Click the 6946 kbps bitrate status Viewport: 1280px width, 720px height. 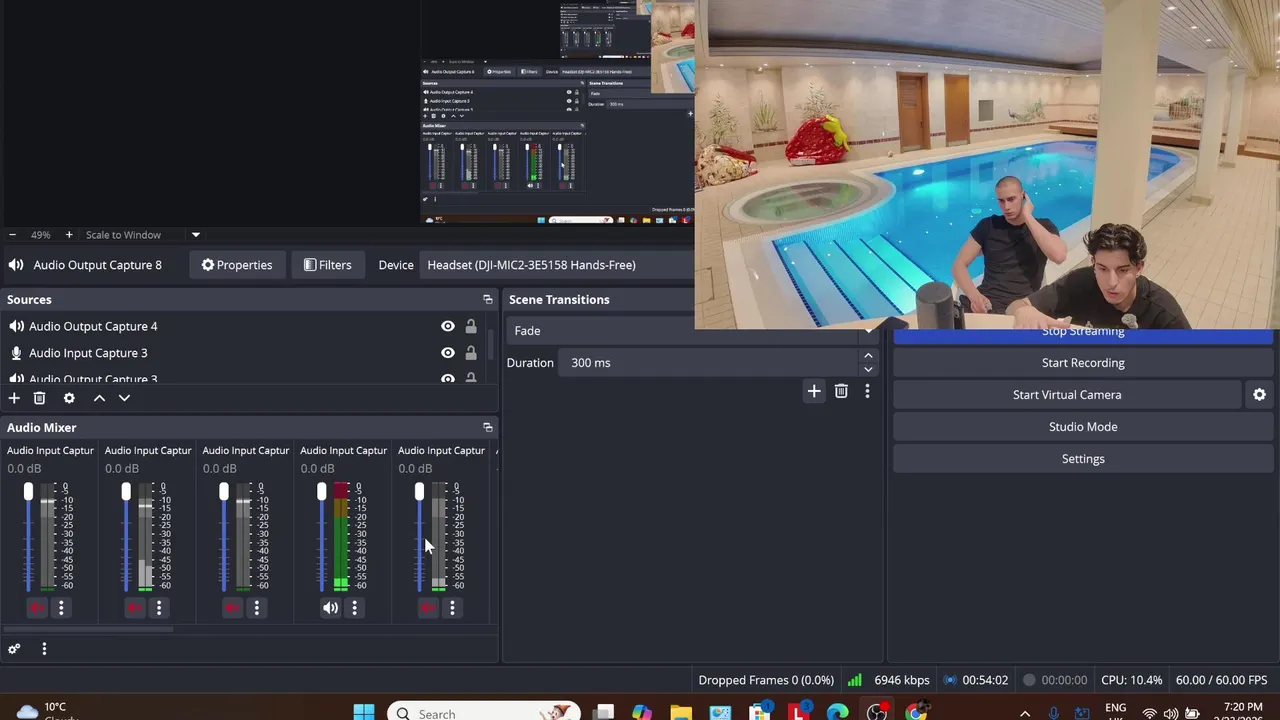point(902,680)
